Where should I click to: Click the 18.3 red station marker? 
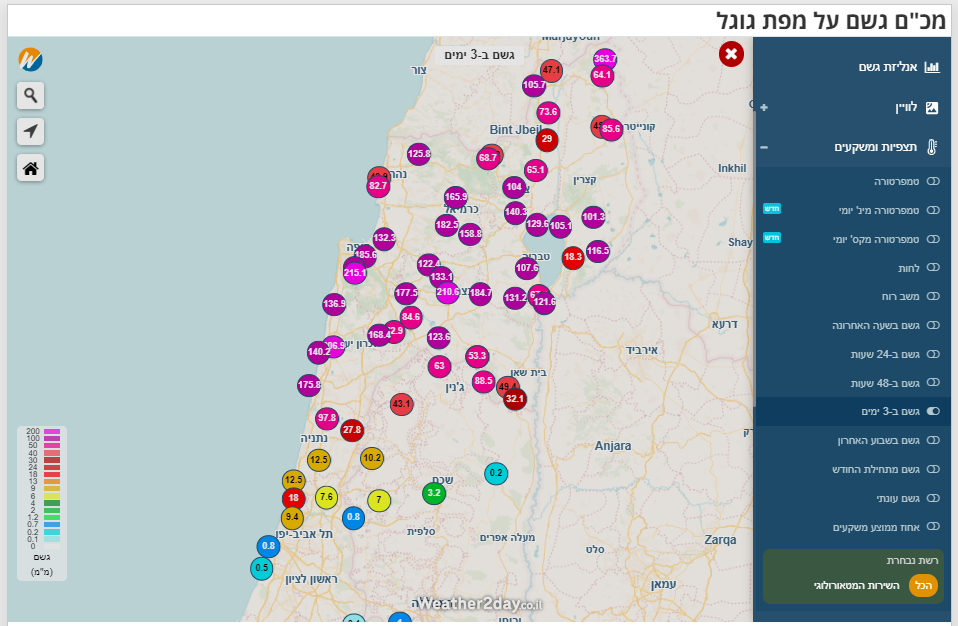coord(572,257)
